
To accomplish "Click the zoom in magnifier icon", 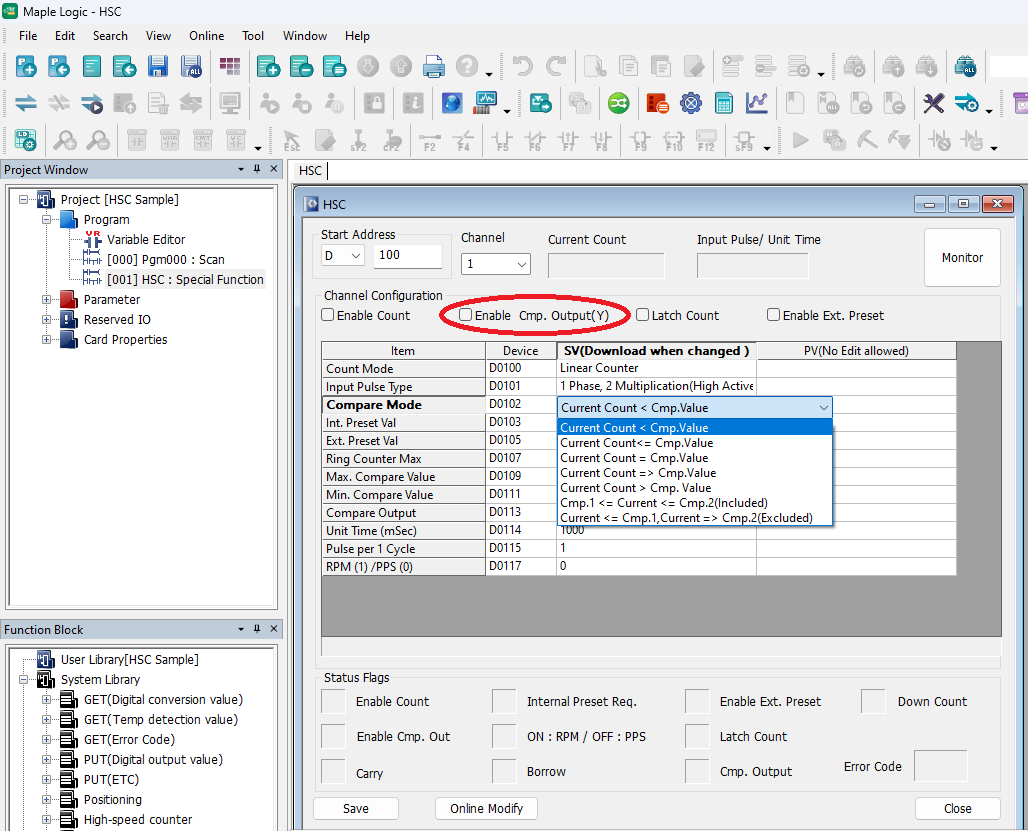I will tap(65, 140).
